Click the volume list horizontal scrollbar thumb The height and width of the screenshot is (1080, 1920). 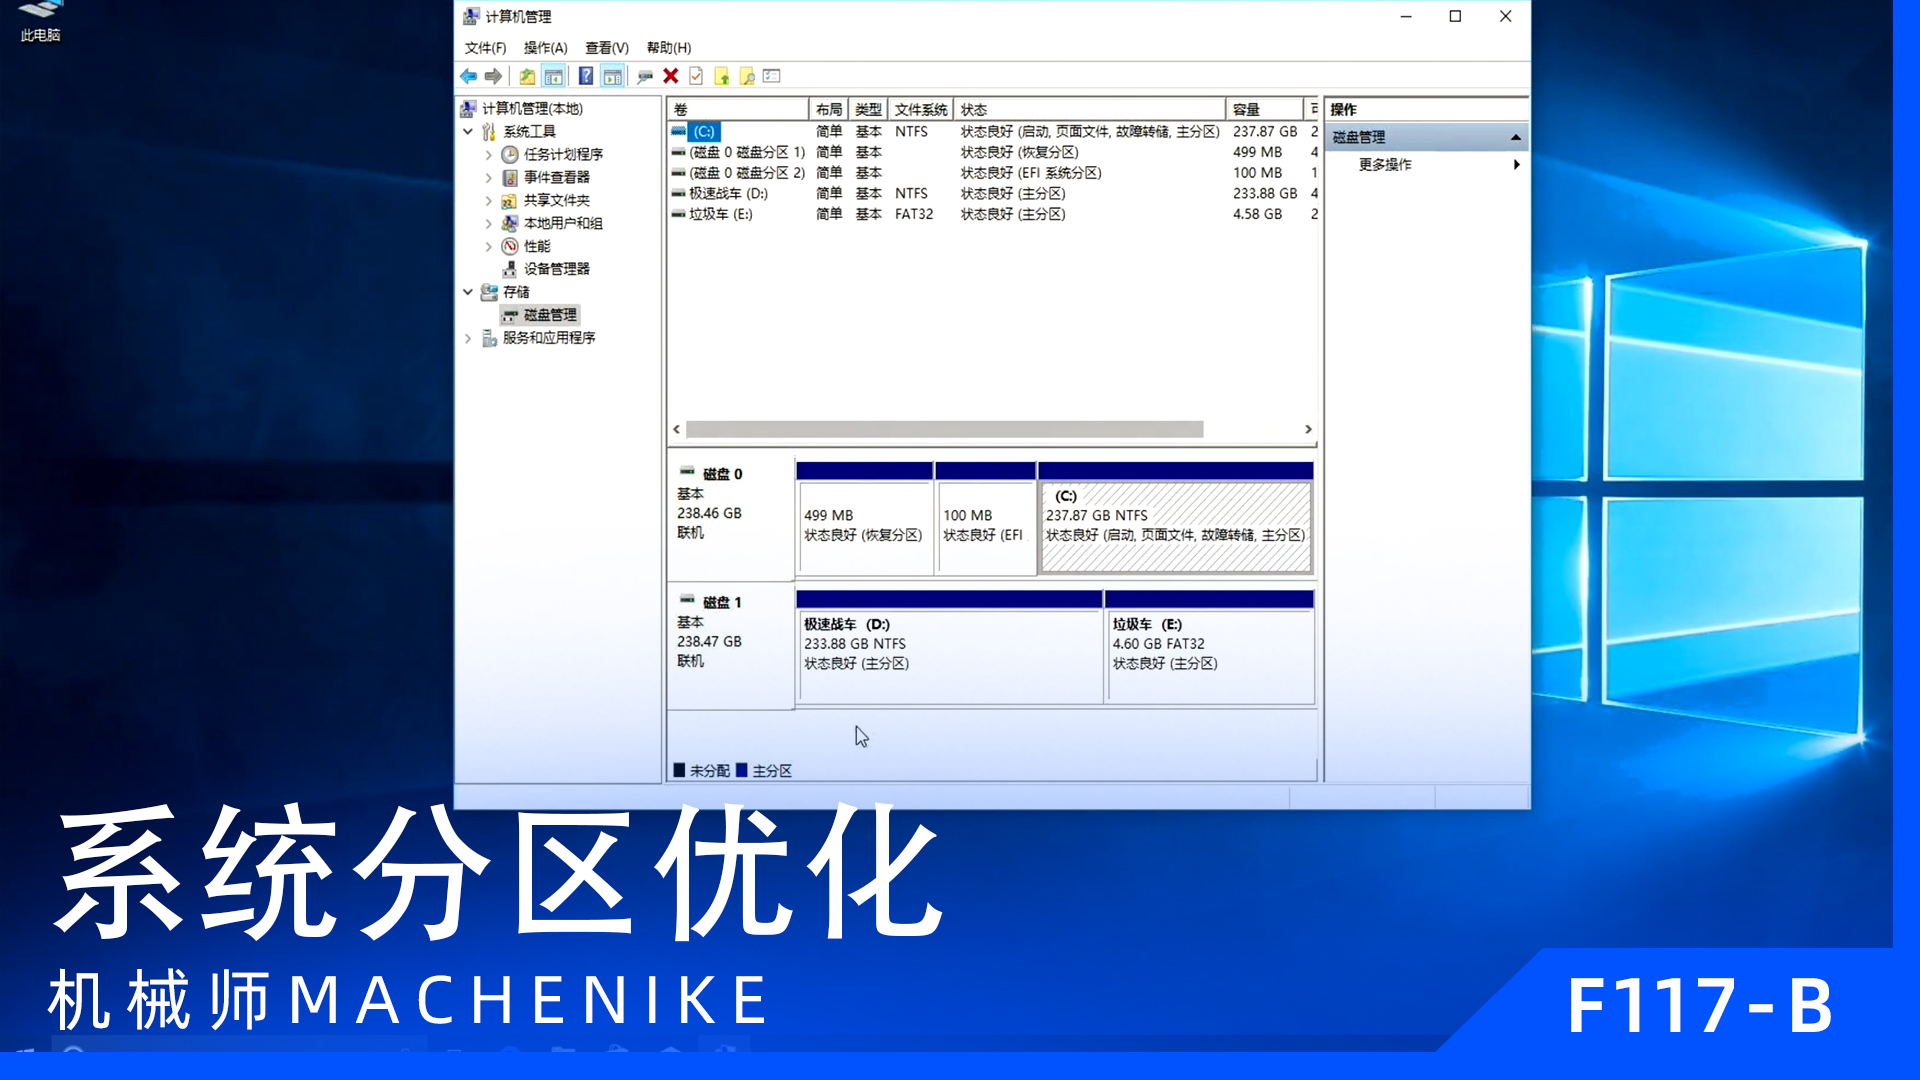(944, 429)
